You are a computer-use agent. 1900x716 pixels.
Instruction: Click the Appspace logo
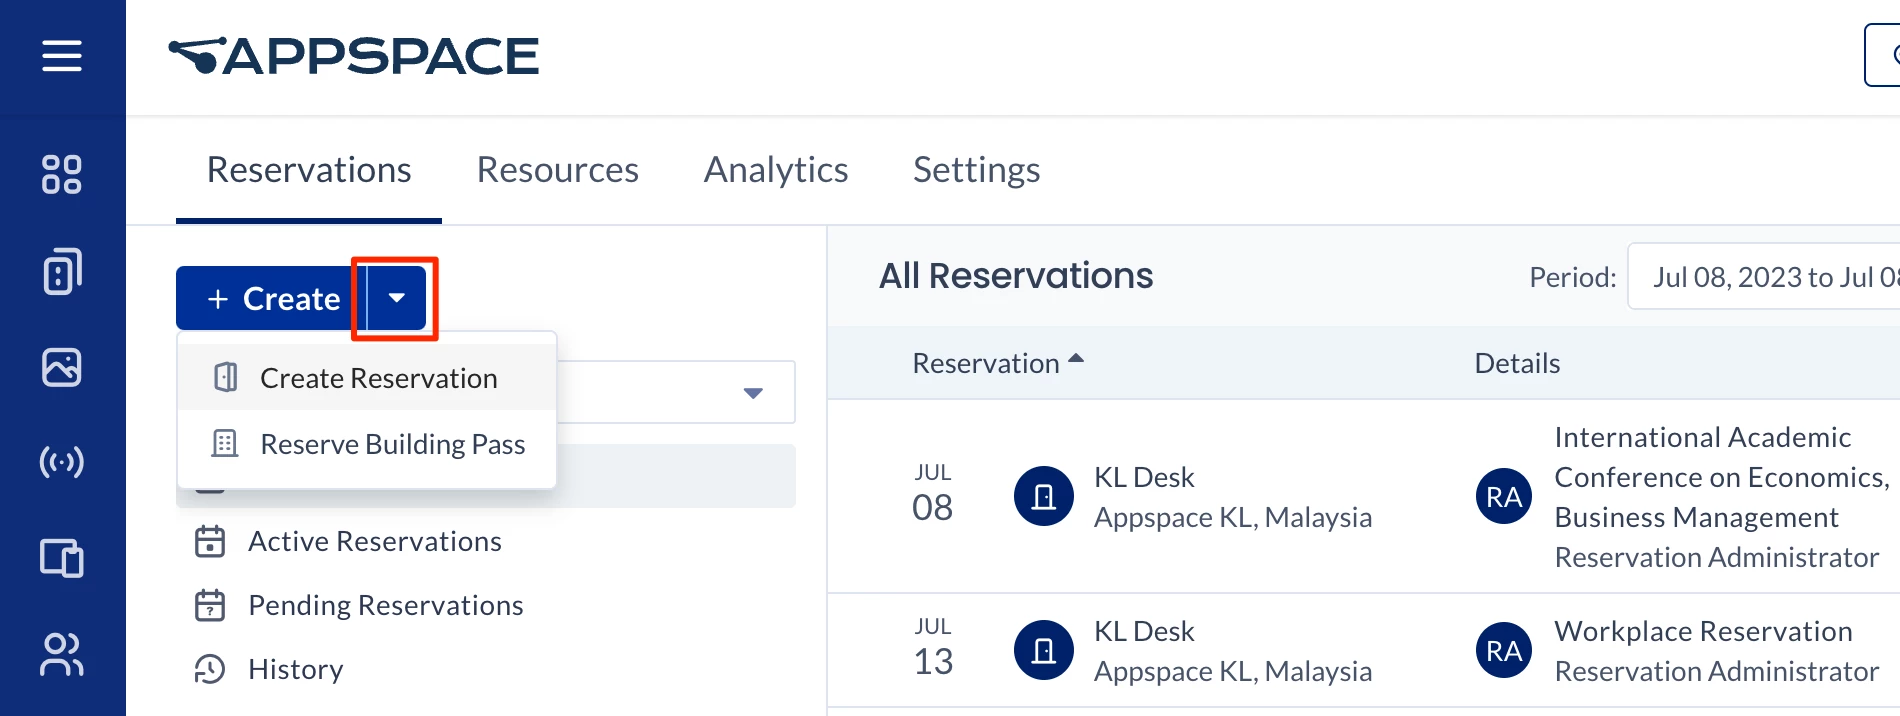354,57
